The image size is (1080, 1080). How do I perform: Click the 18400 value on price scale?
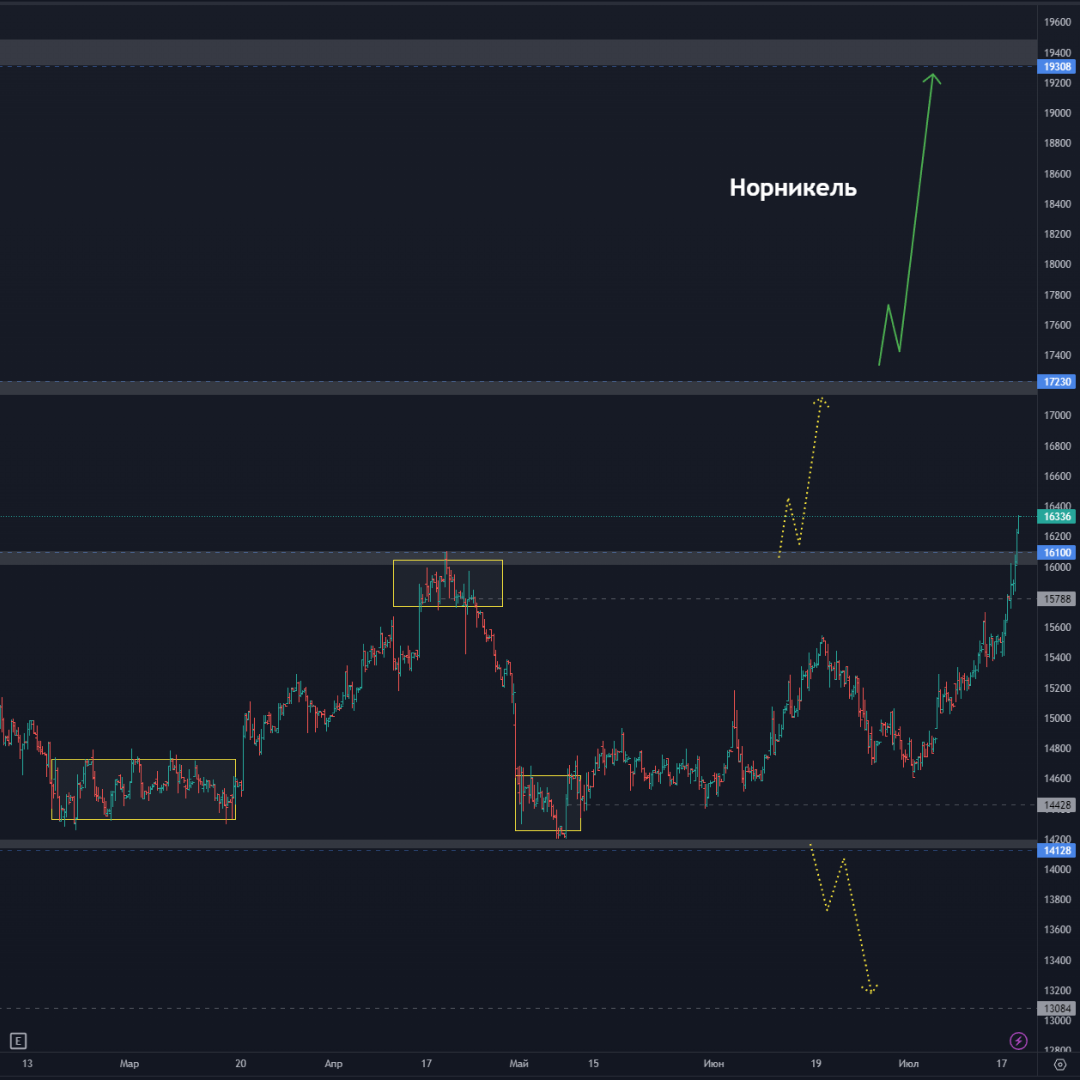click(x=1057, y=204)
